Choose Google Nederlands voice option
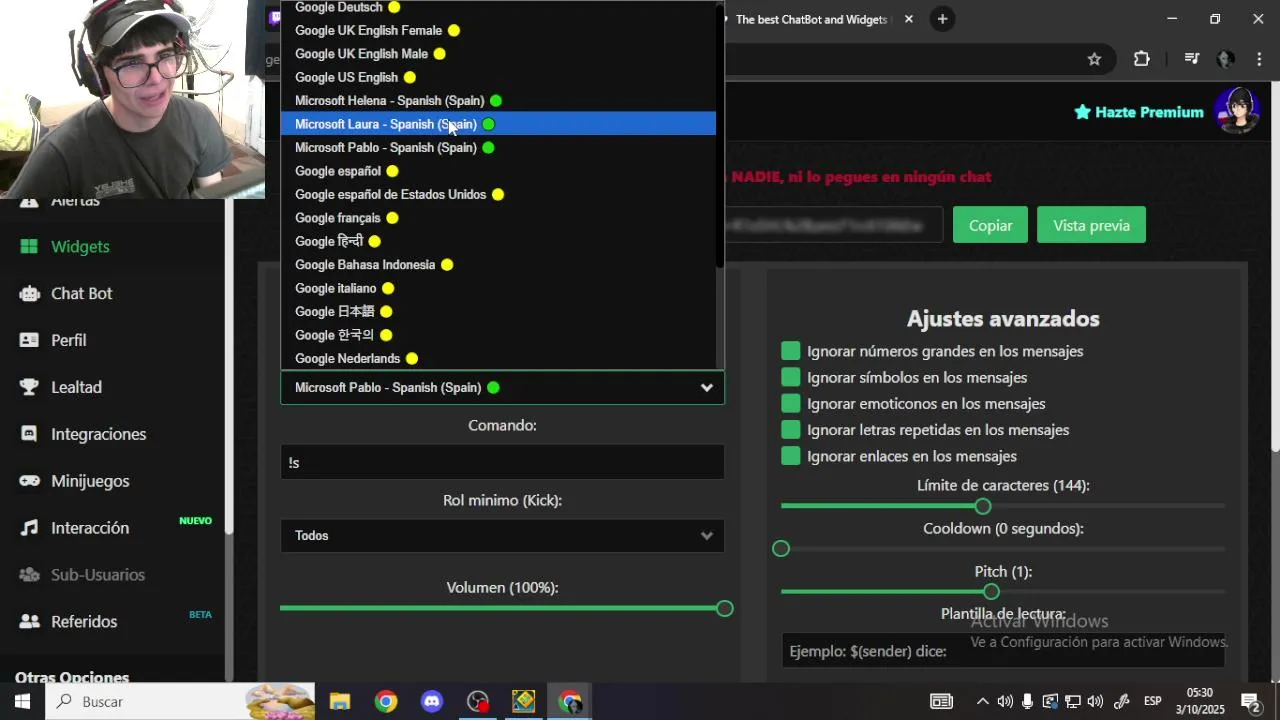This screenshot has width=1280, height=720. [x=498, y=358]
